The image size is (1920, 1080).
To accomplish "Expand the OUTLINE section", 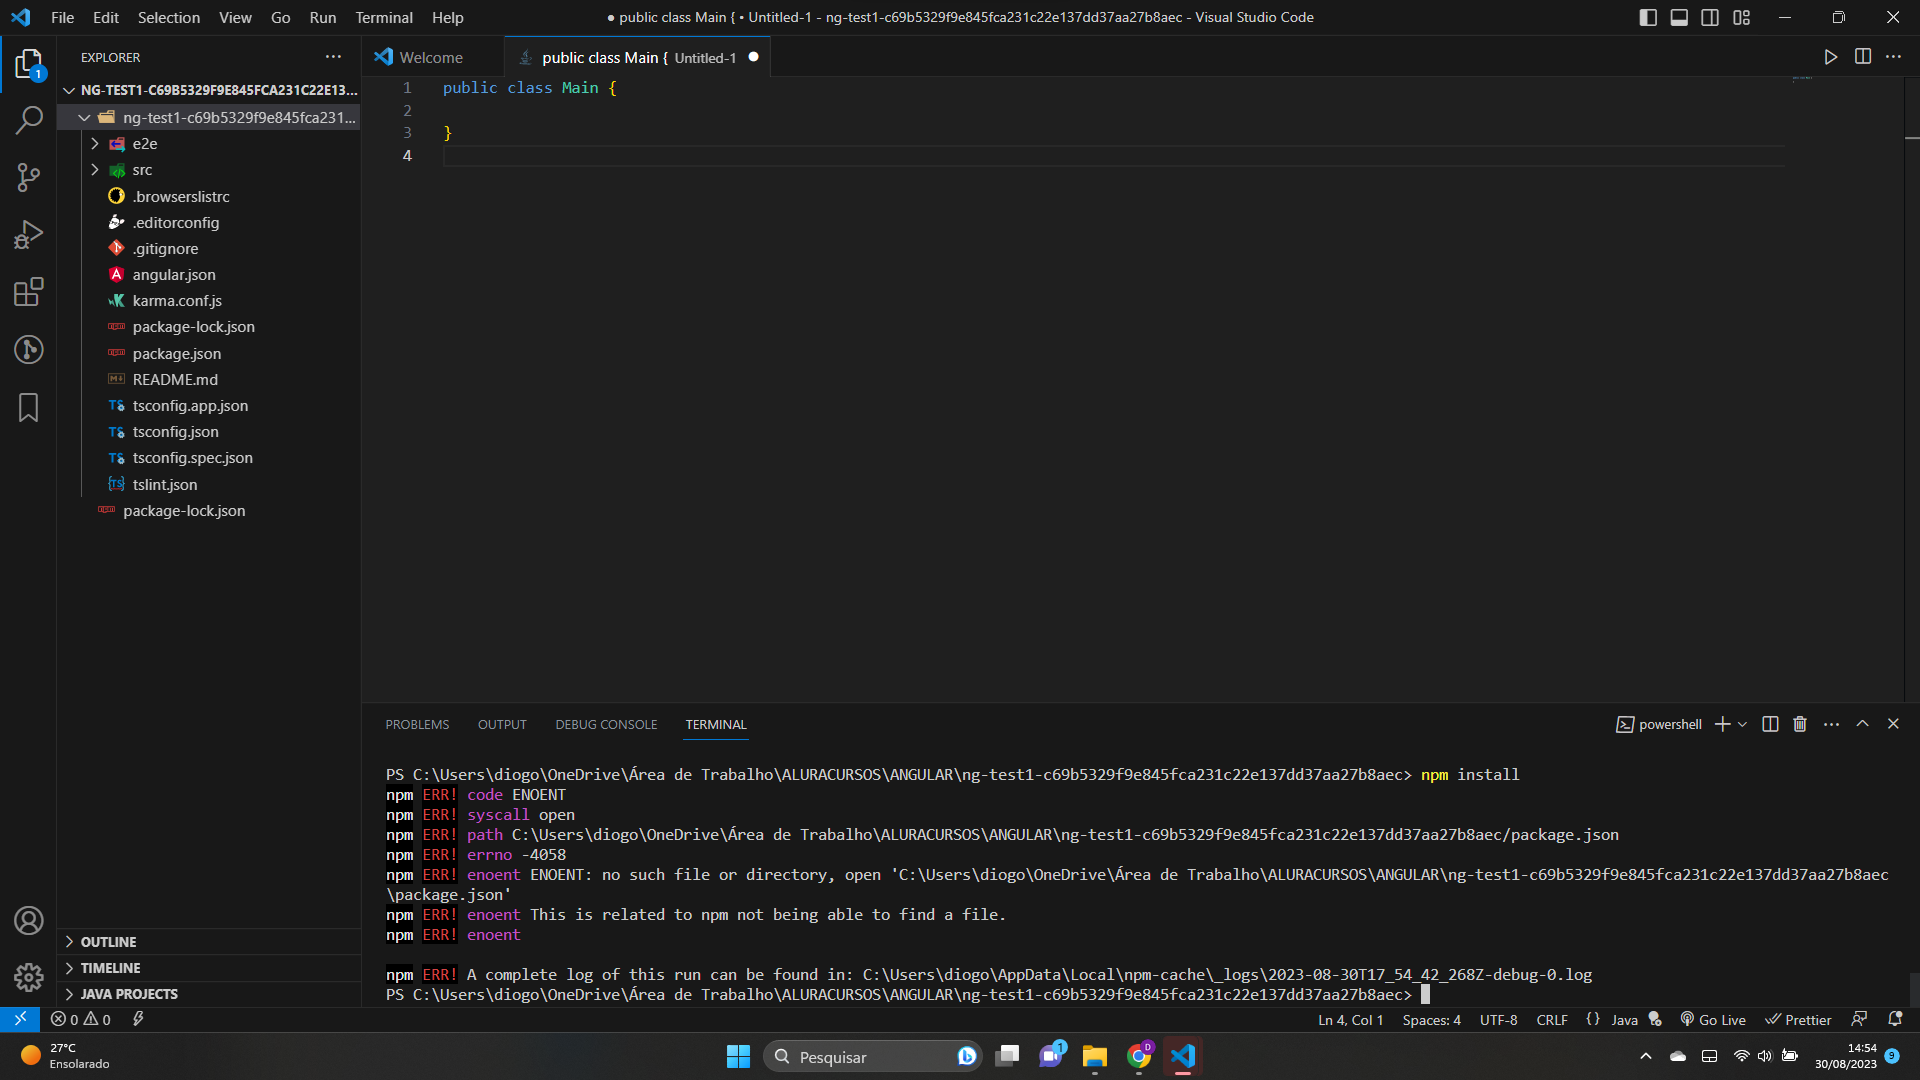I will 209,942.
